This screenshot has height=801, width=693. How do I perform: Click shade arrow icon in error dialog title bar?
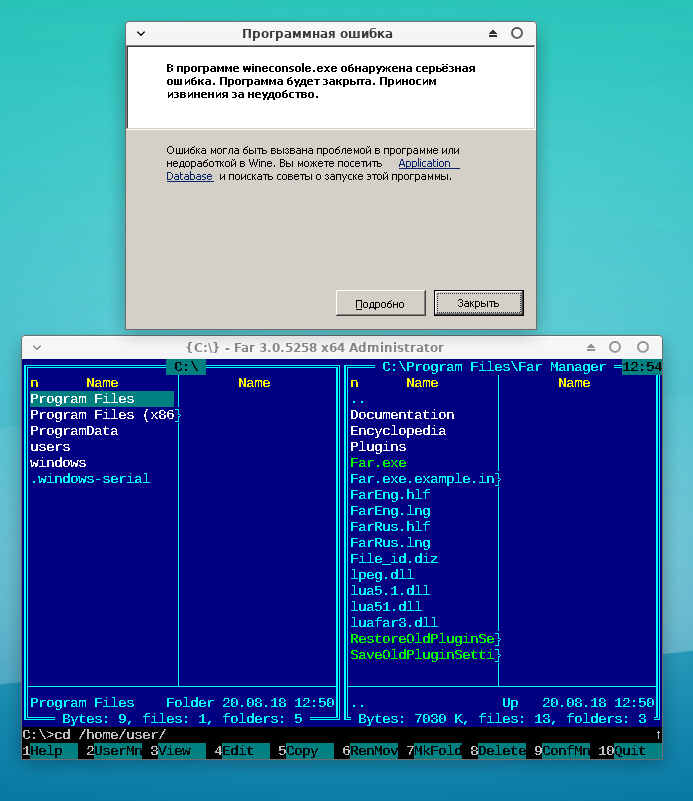pos(493,34)
